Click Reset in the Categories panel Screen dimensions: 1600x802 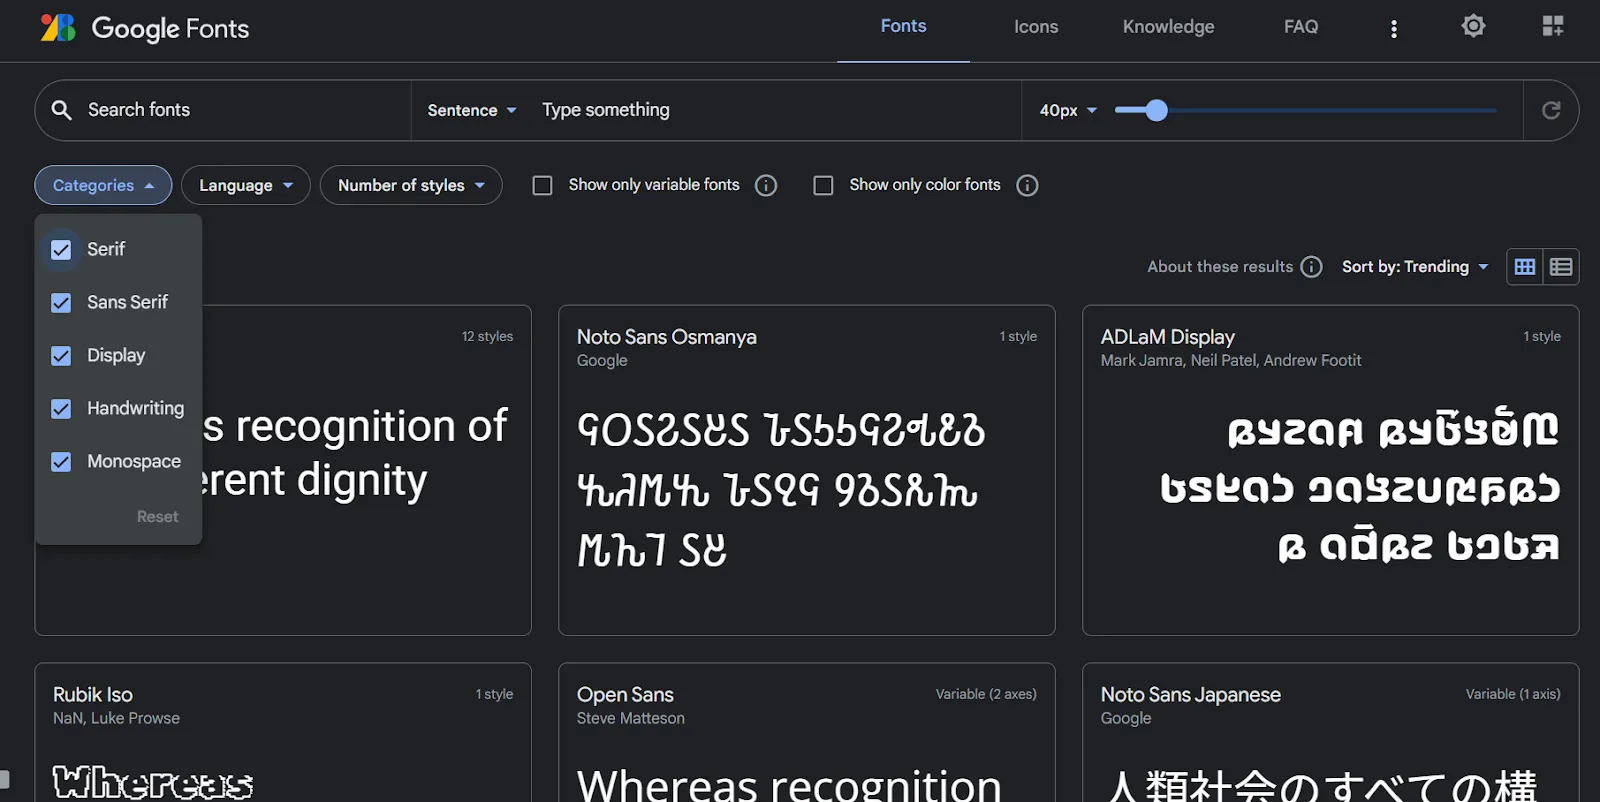pos(157,517)
